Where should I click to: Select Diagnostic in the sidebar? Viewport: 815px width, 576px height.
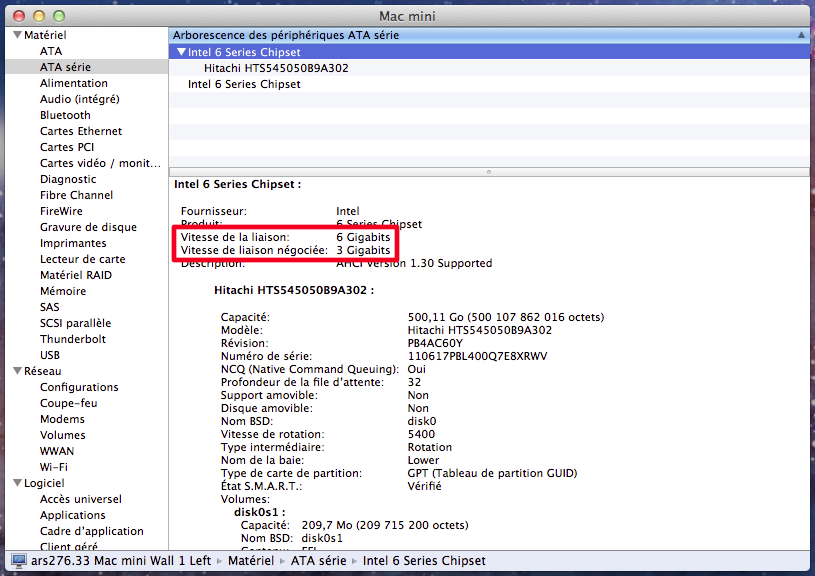(68, 179)
